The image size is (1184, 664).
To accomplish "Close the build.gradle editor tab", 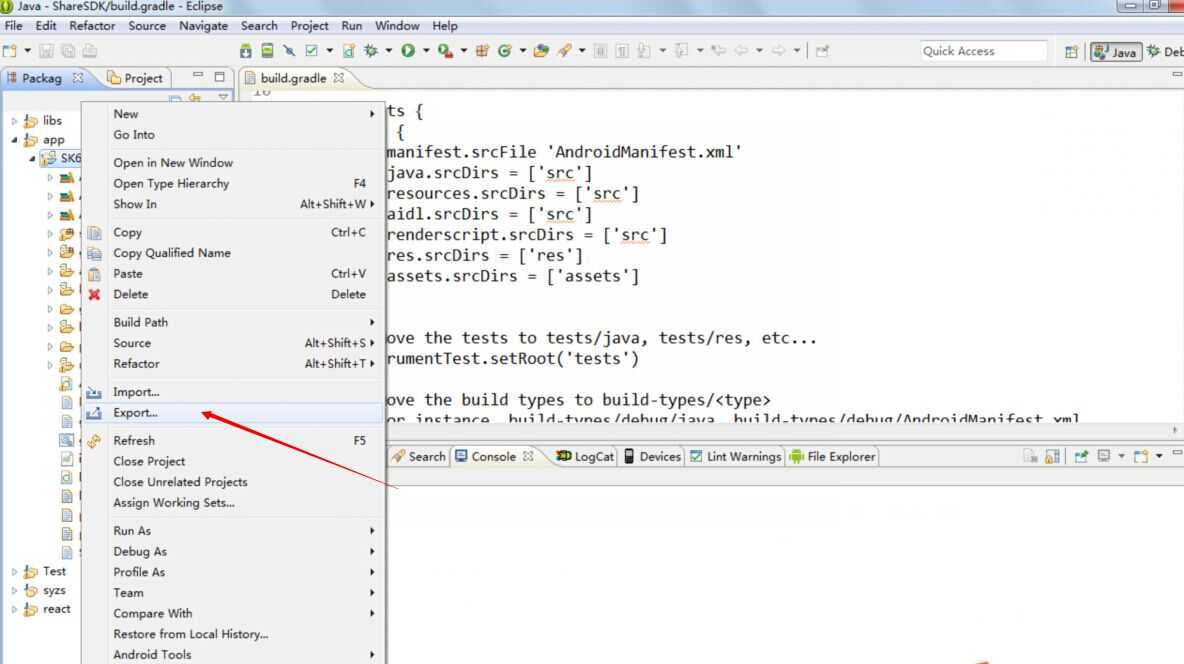I will point(339,78).
